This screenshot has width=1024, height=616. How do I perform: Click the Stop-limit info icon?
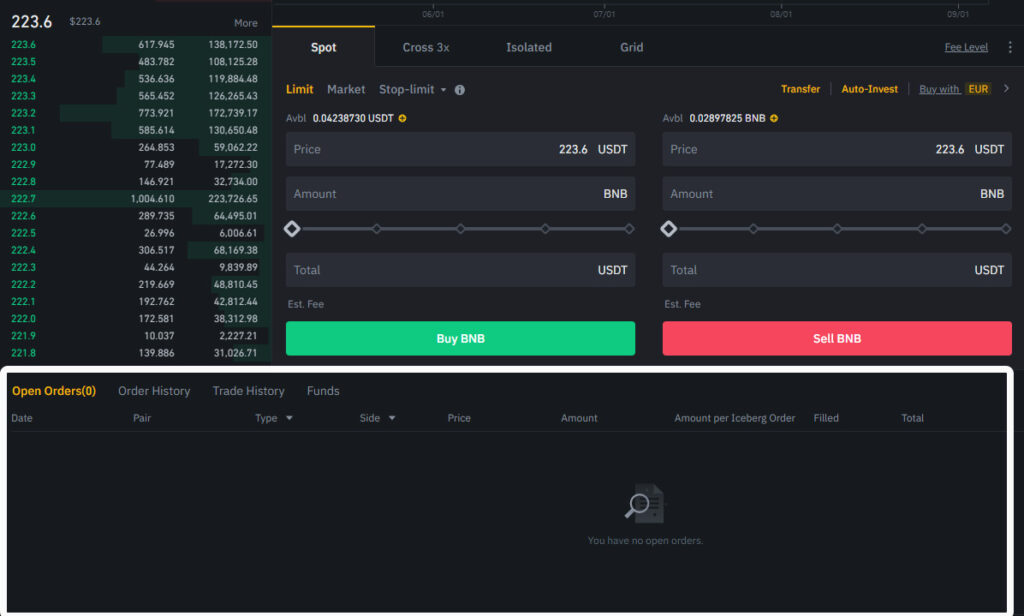coord(460,90)
